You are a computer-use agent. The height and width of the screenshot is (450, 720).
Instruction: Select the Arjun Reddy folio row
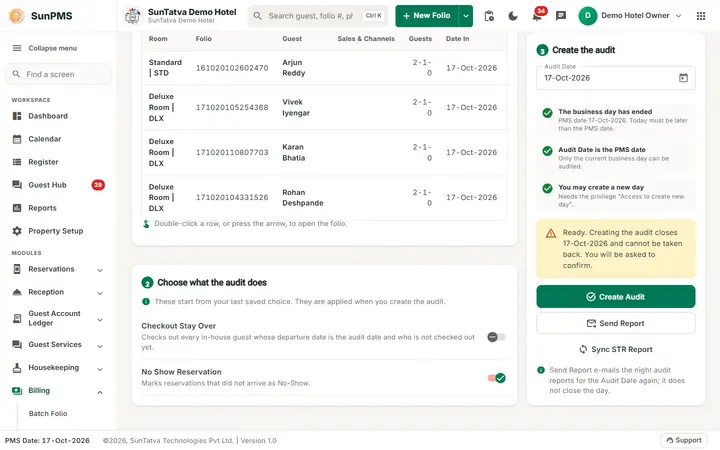coord(324,68)
